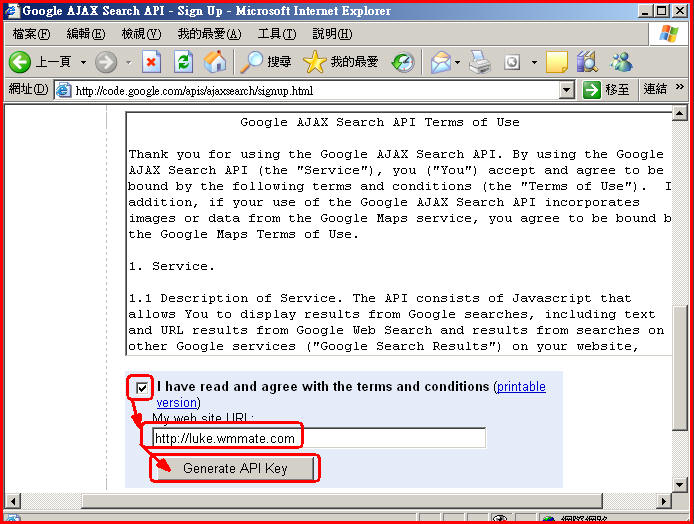
Task: Open the Back button history dropdown arrow
Action: (x=82, y=62)
